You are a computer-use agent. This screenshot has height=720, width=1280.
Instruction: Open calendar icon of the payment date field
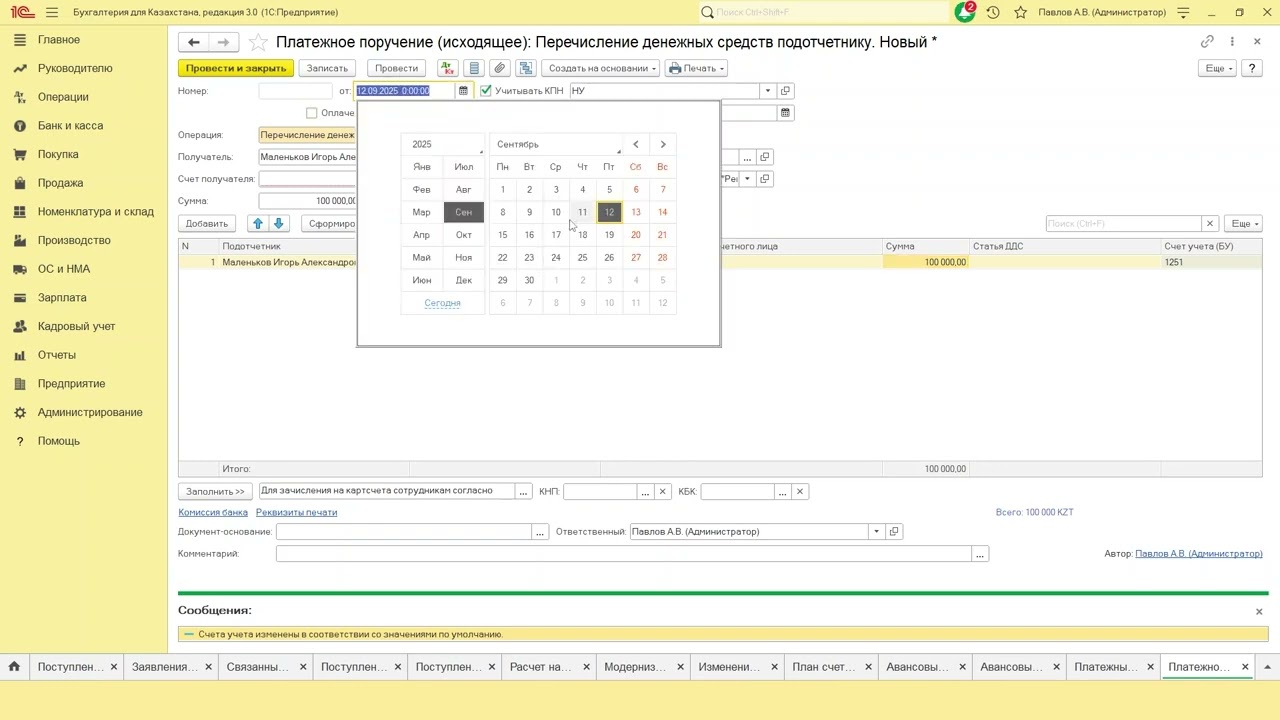(785, 113)
